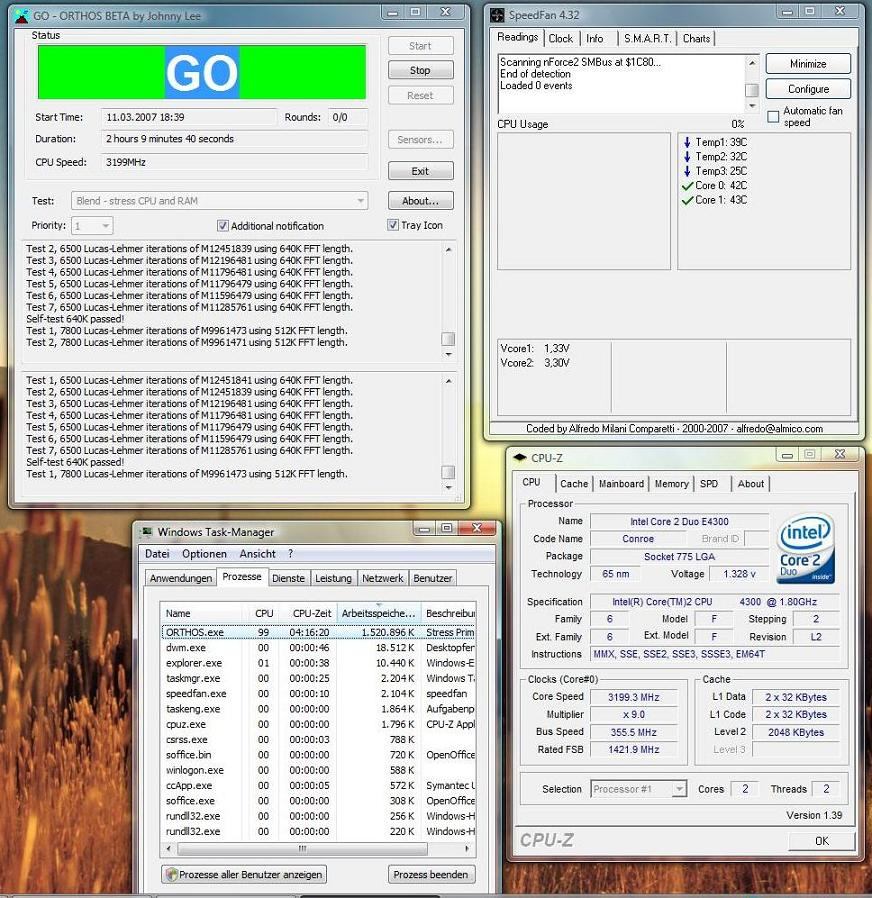Screen dimensions: 872x898
Task: Open the S.M.A.R.T. tab in SpeedFan
Action: (x=647, y=38)
